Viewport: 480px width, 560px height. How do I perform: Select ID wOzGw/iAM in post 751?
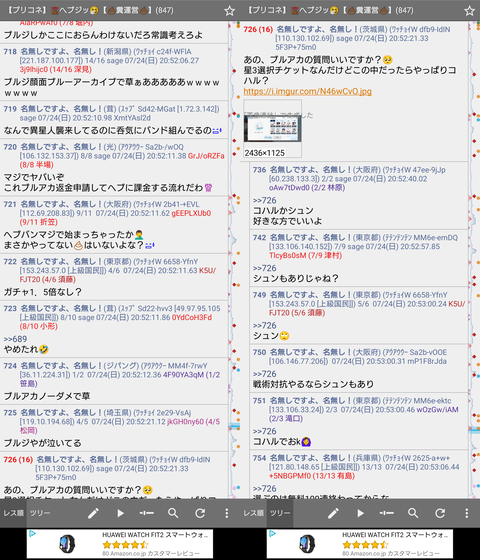point(437,409)
